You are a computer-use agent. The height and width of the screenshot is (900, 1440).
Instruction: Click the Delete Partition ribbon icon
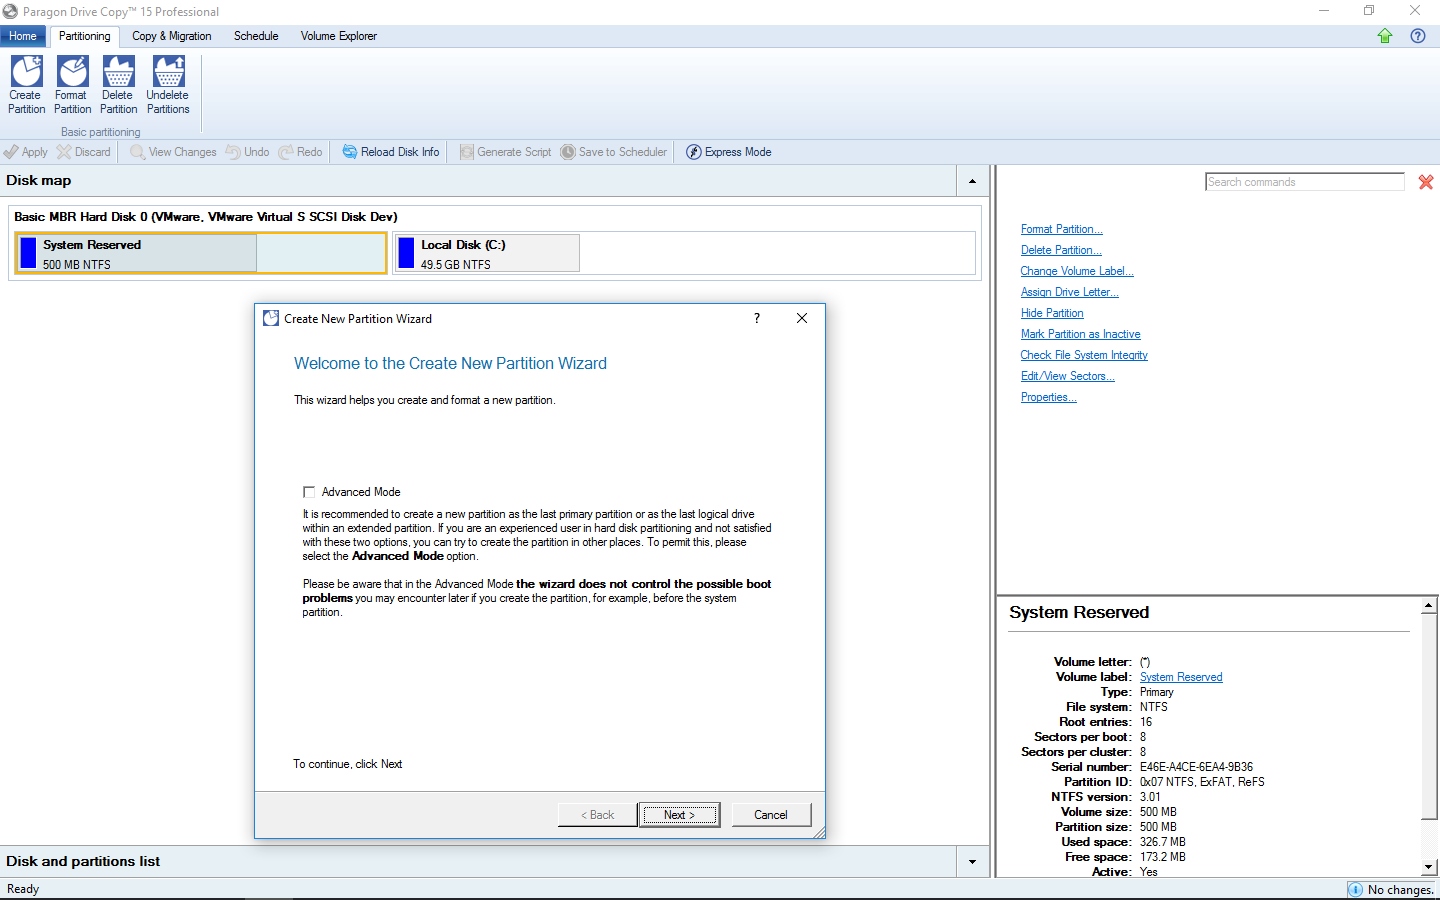click(118, 85)
